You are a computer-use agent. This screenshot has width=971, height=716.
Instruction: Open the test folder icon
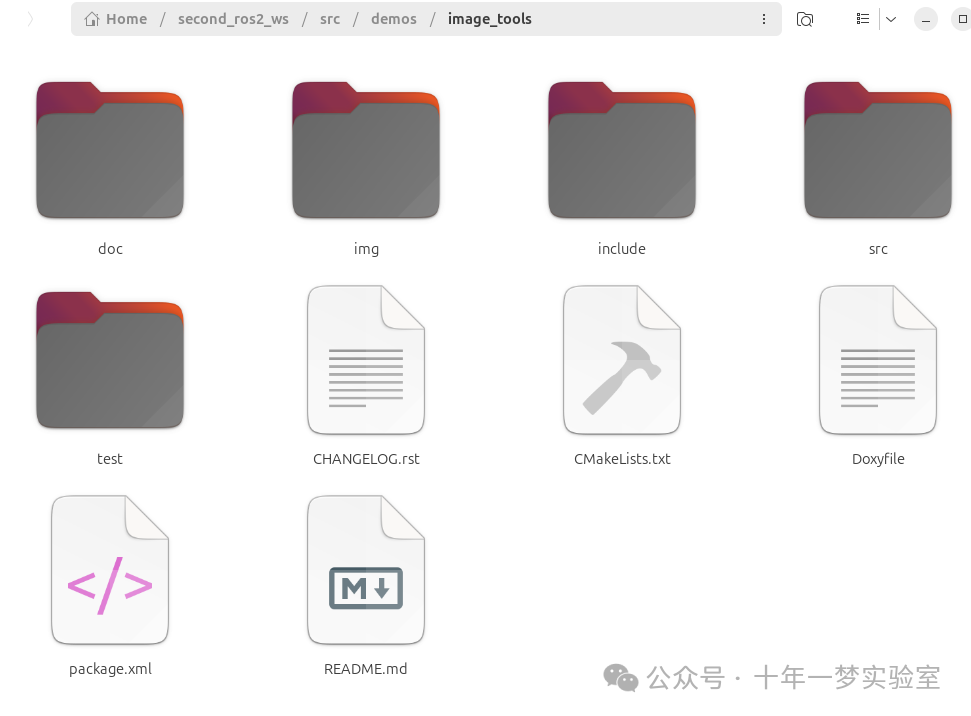[110, 360]
